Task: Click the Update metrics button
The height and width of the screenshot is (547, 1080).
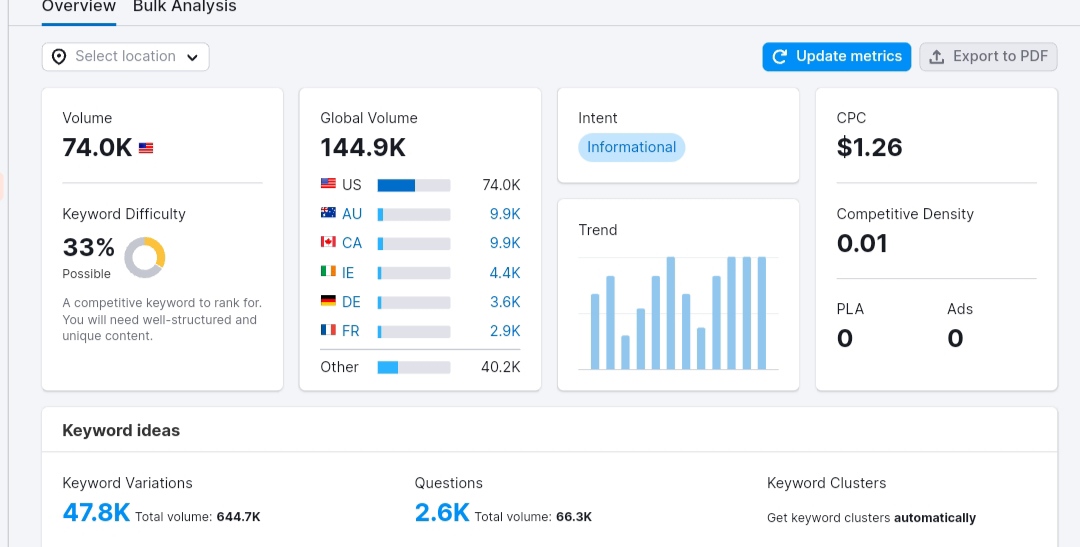Action: point(837,56)
